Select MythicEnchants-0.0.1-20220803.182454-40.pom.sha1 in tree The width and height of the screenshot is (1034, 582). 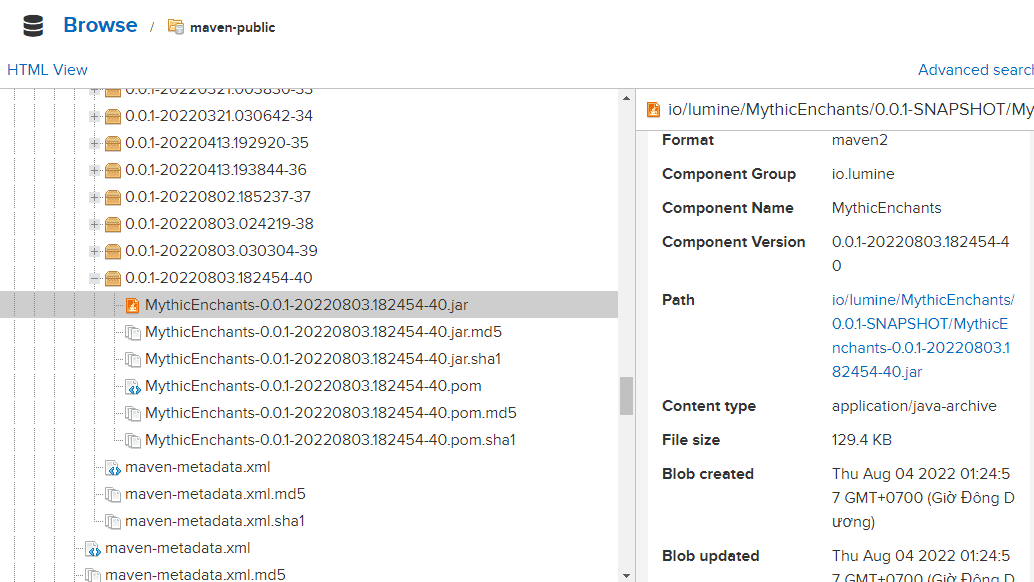point(330,440)
